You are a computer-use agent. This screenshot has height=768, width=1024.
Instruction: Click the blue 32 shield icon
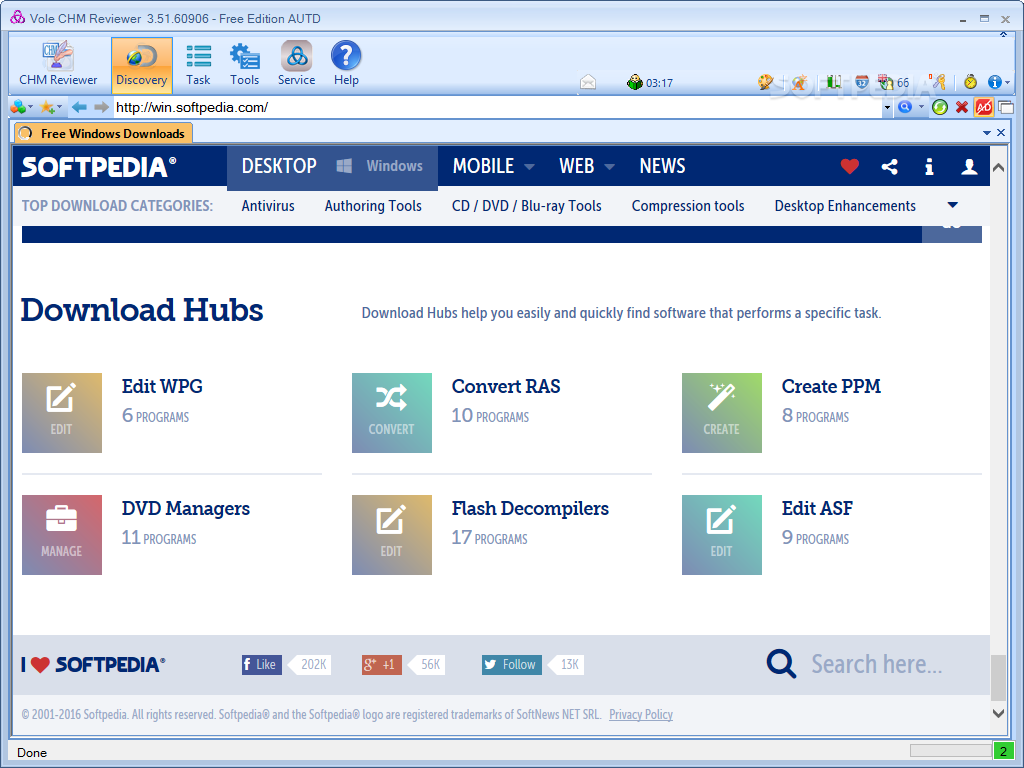click(x=862, y=82)
